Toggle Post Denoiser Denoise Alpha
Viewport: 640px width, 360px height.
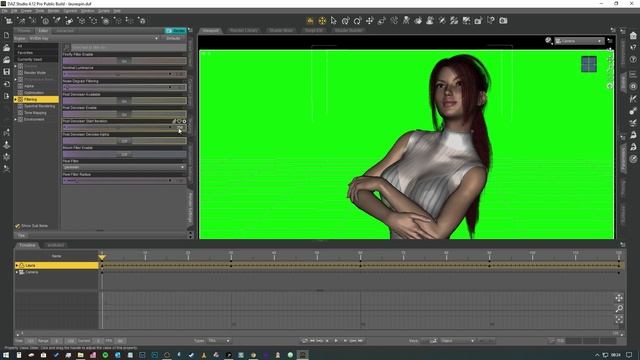point(124,141)
